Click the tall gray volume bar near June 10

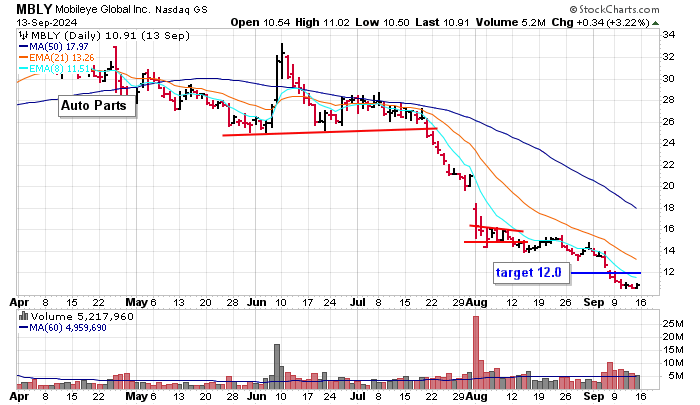(x=277, y=367)
